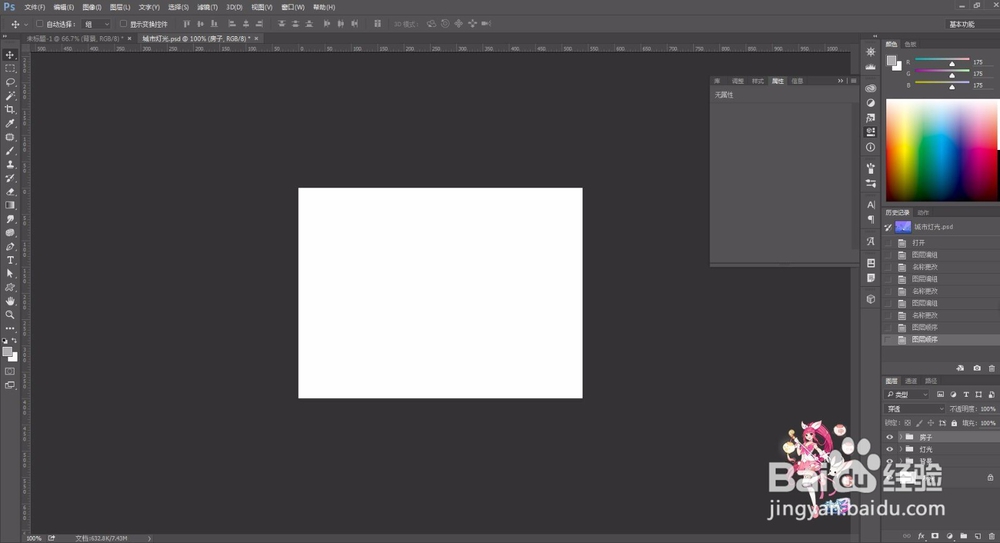Open the 基本功能 workspace dropdown
Image resolution: width=1000 pixels, height=543 pixels.
coord(971,24)
